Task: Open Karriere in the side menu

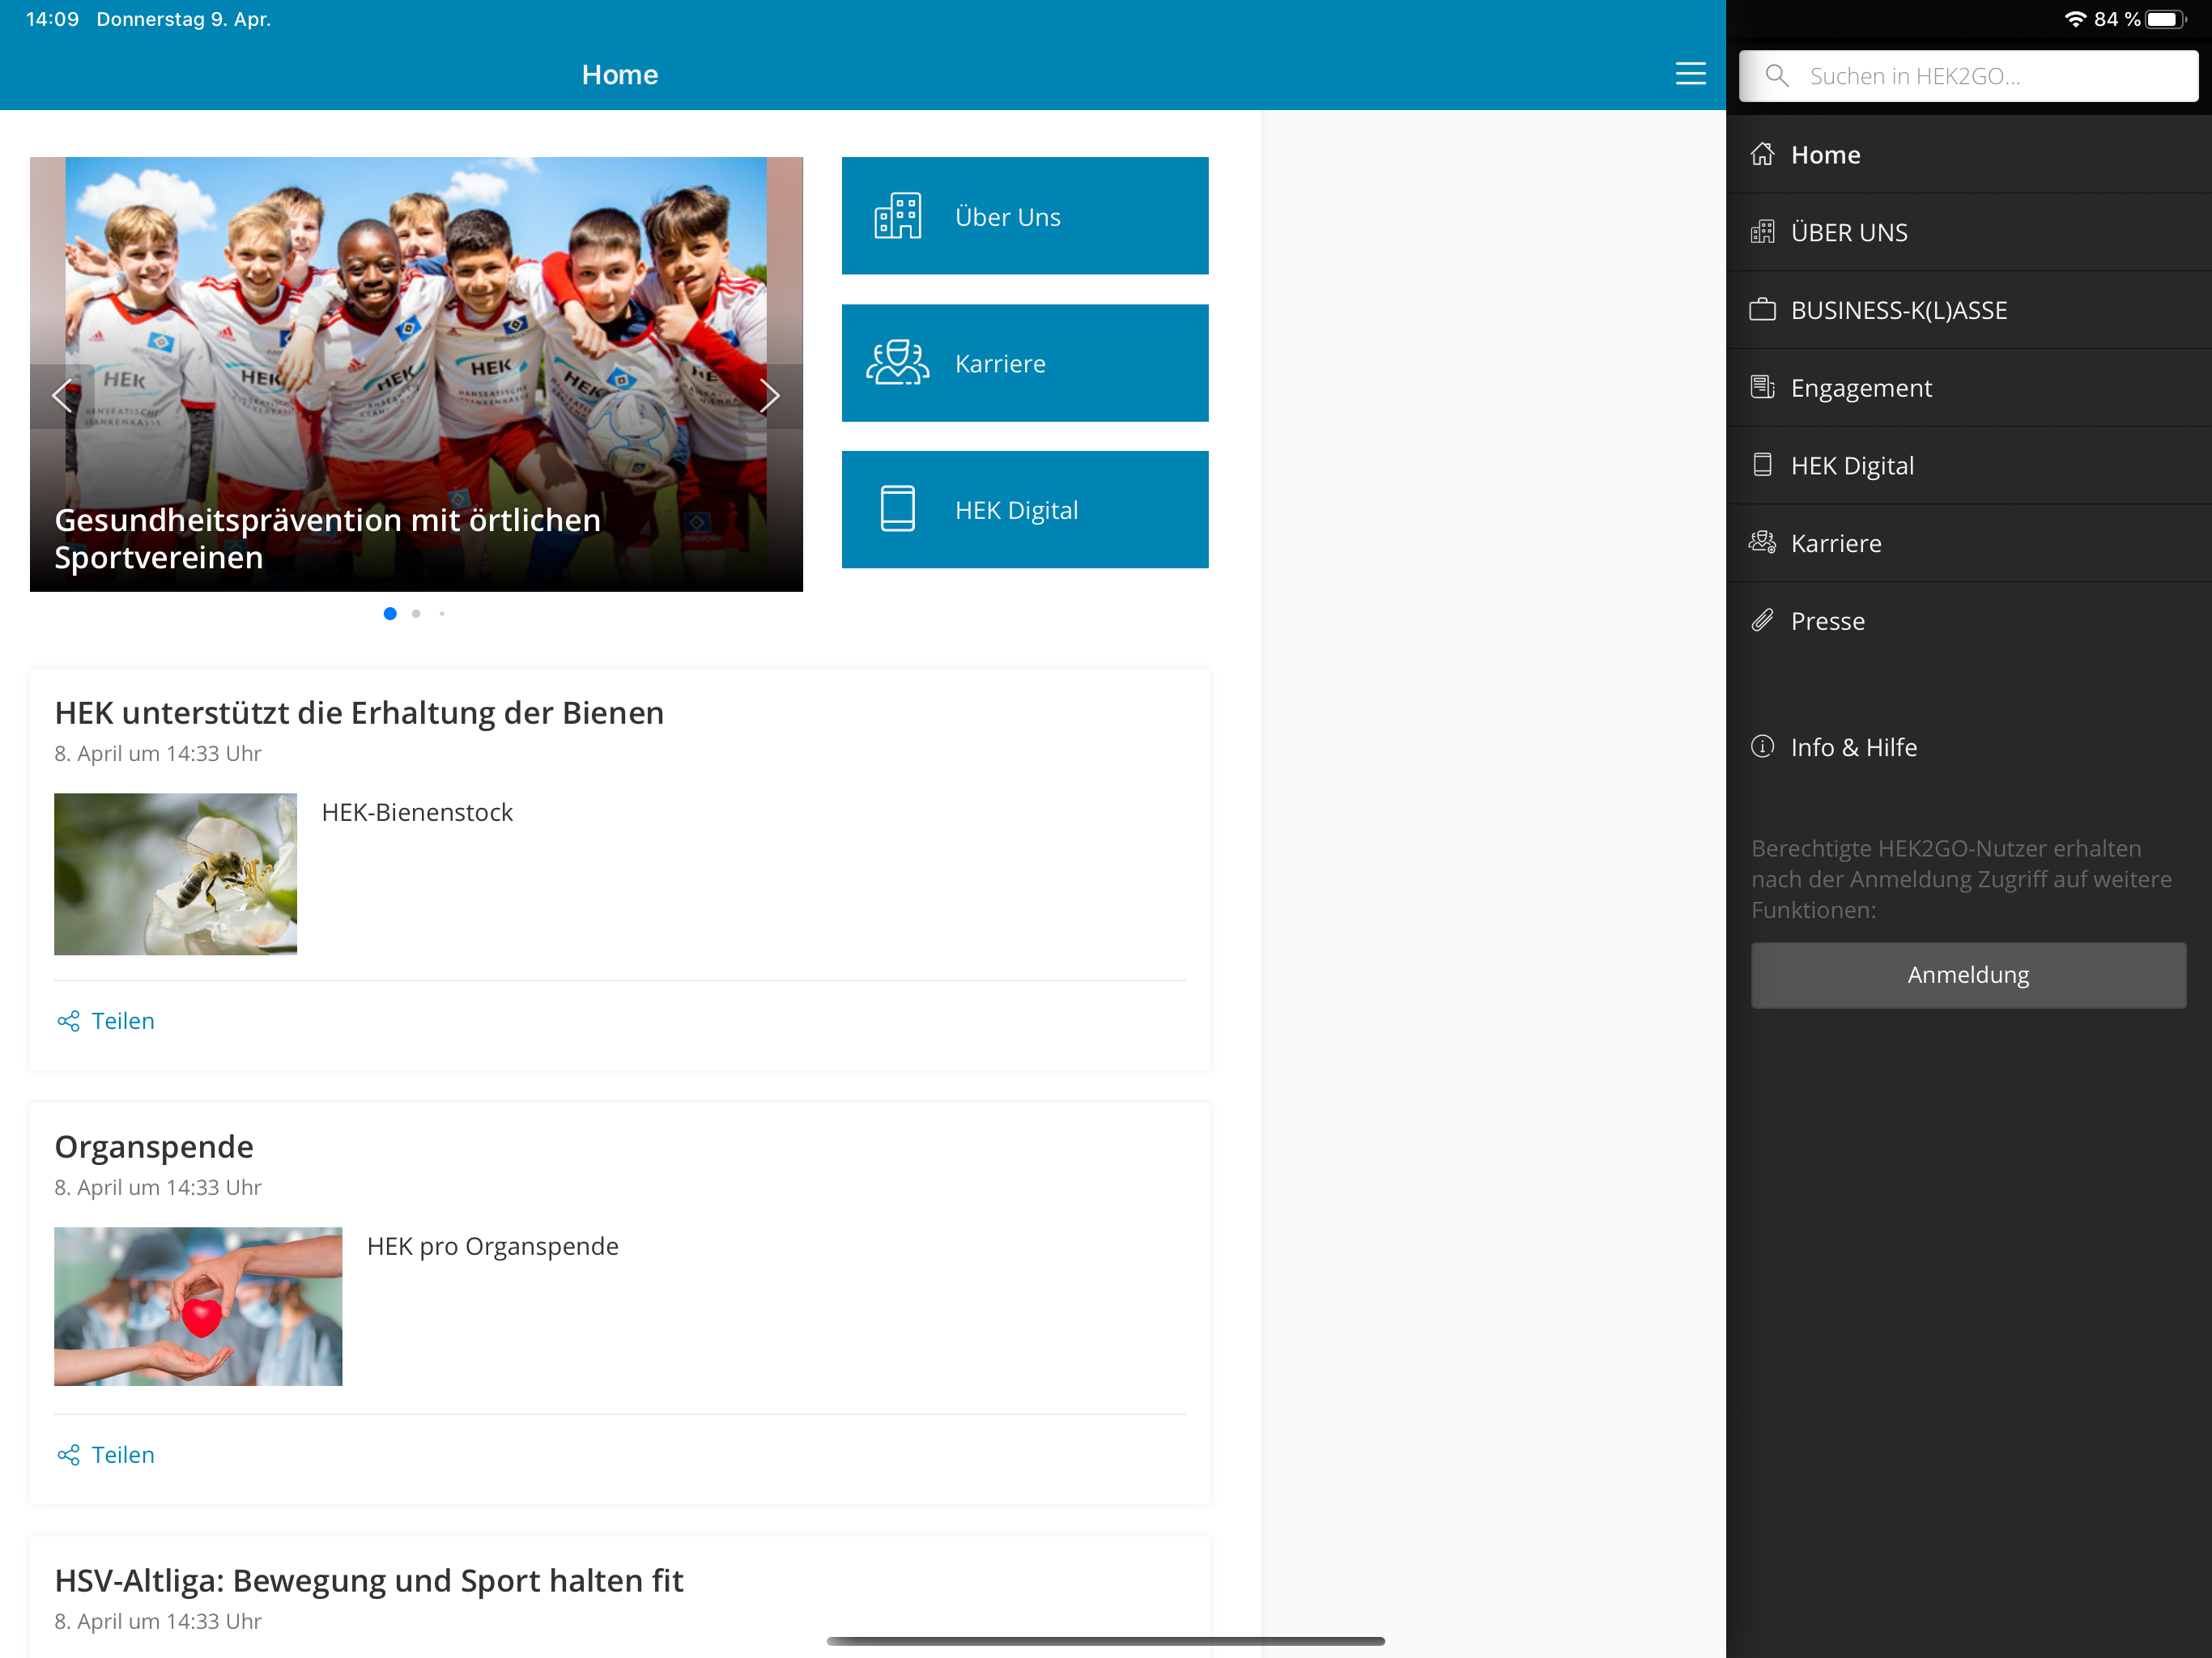Action: pyautogui.click(x=1968, y=543)
